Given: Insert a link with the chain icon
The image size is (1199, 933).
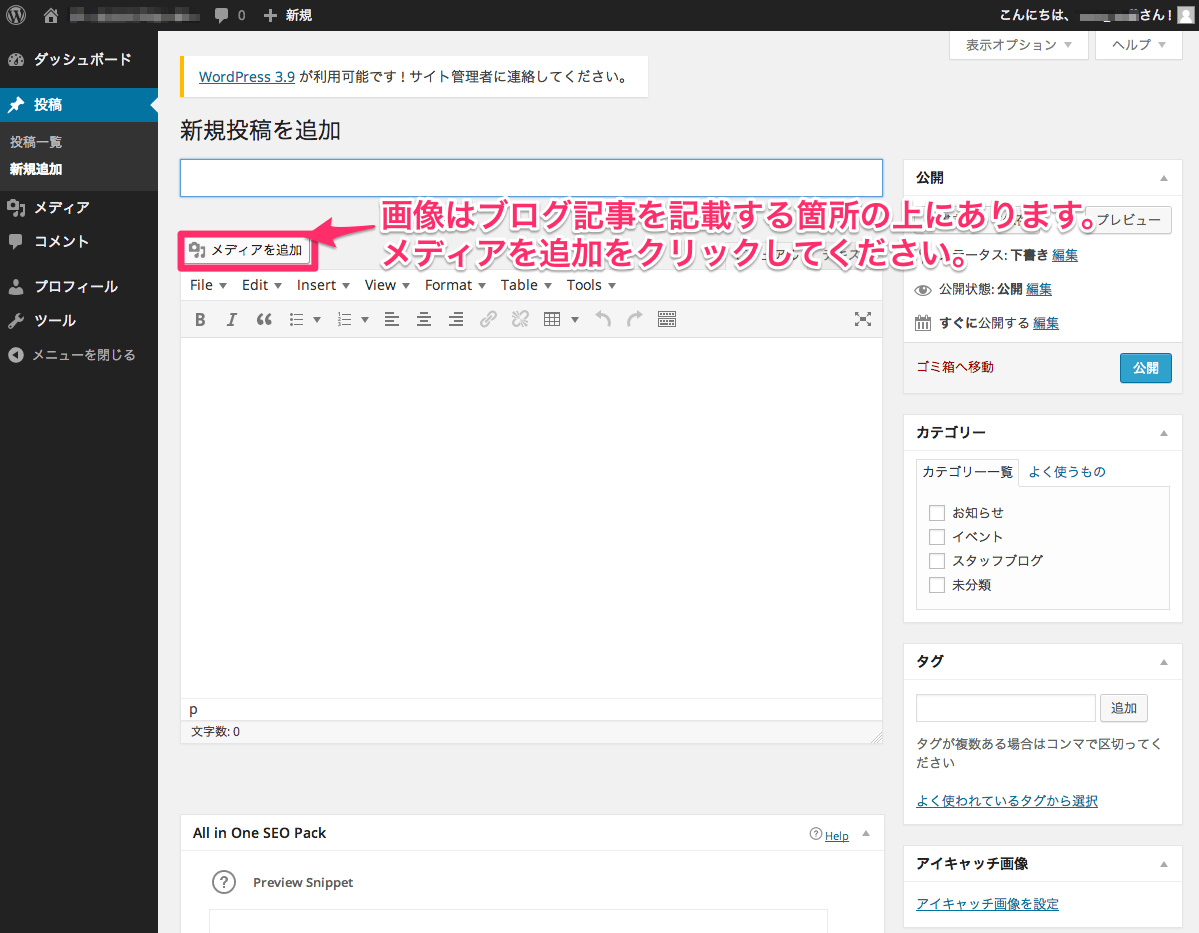Looking at the screenshot, I should [x=488, y=320].
